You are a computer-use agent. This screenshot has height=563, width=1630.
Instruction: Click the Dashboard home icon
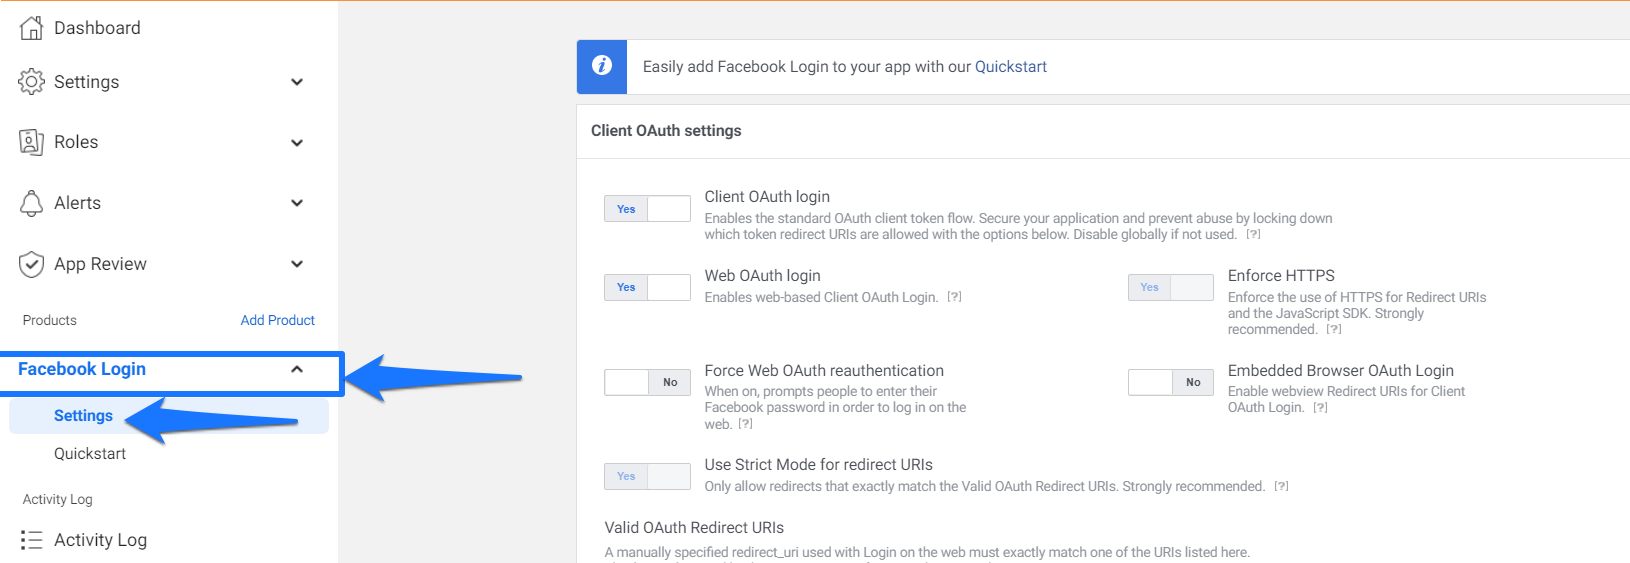[31, 28]
